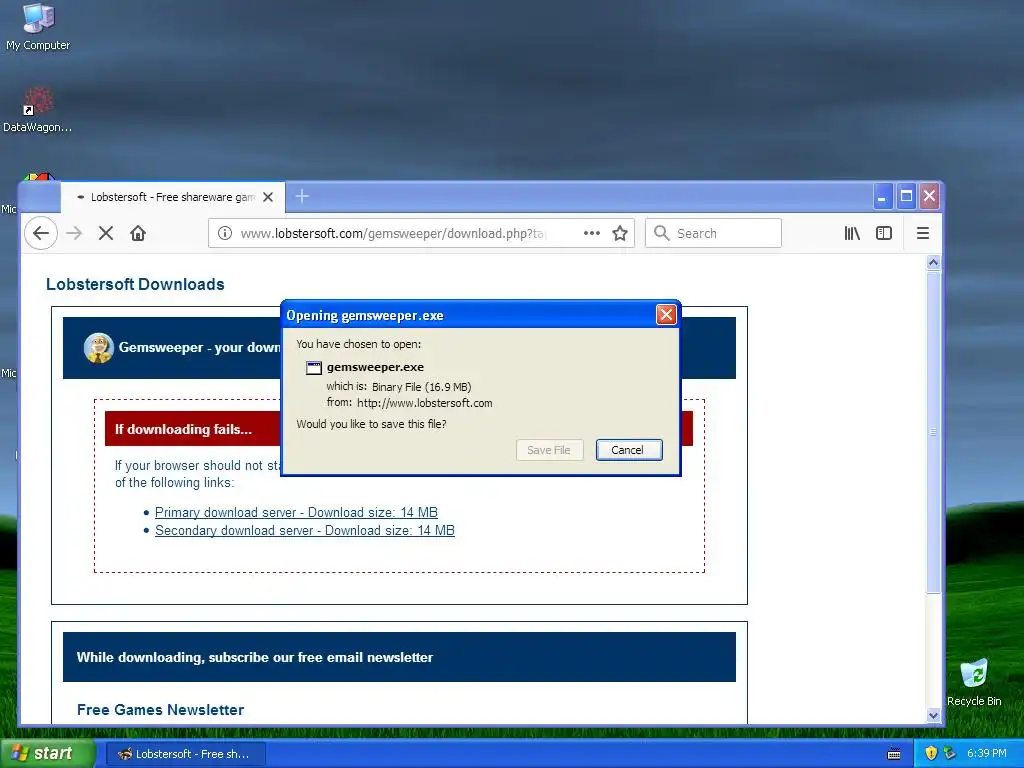The width and height of the screenshot is (1024, 768).
Task: Click the My Computer desktop icon
Action: (x=38, y=27)
